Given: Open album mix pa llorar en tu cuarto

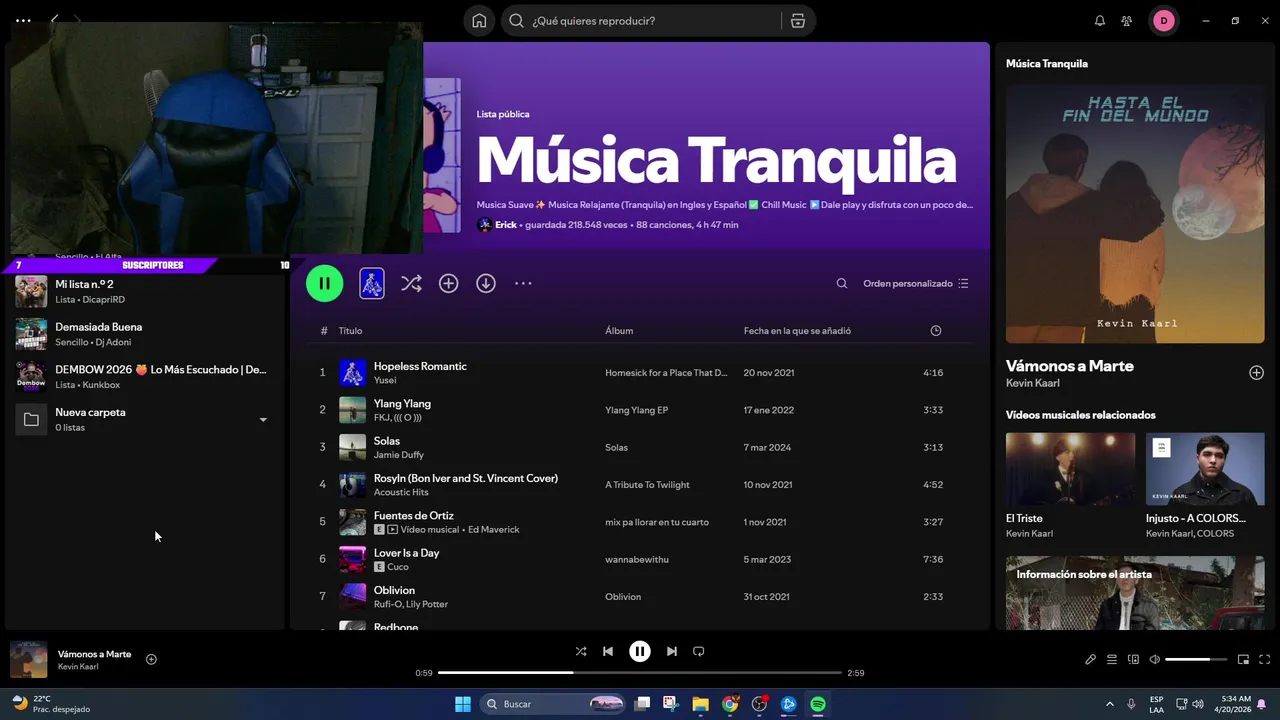Looking at the screenshot, I should [657, 522].
